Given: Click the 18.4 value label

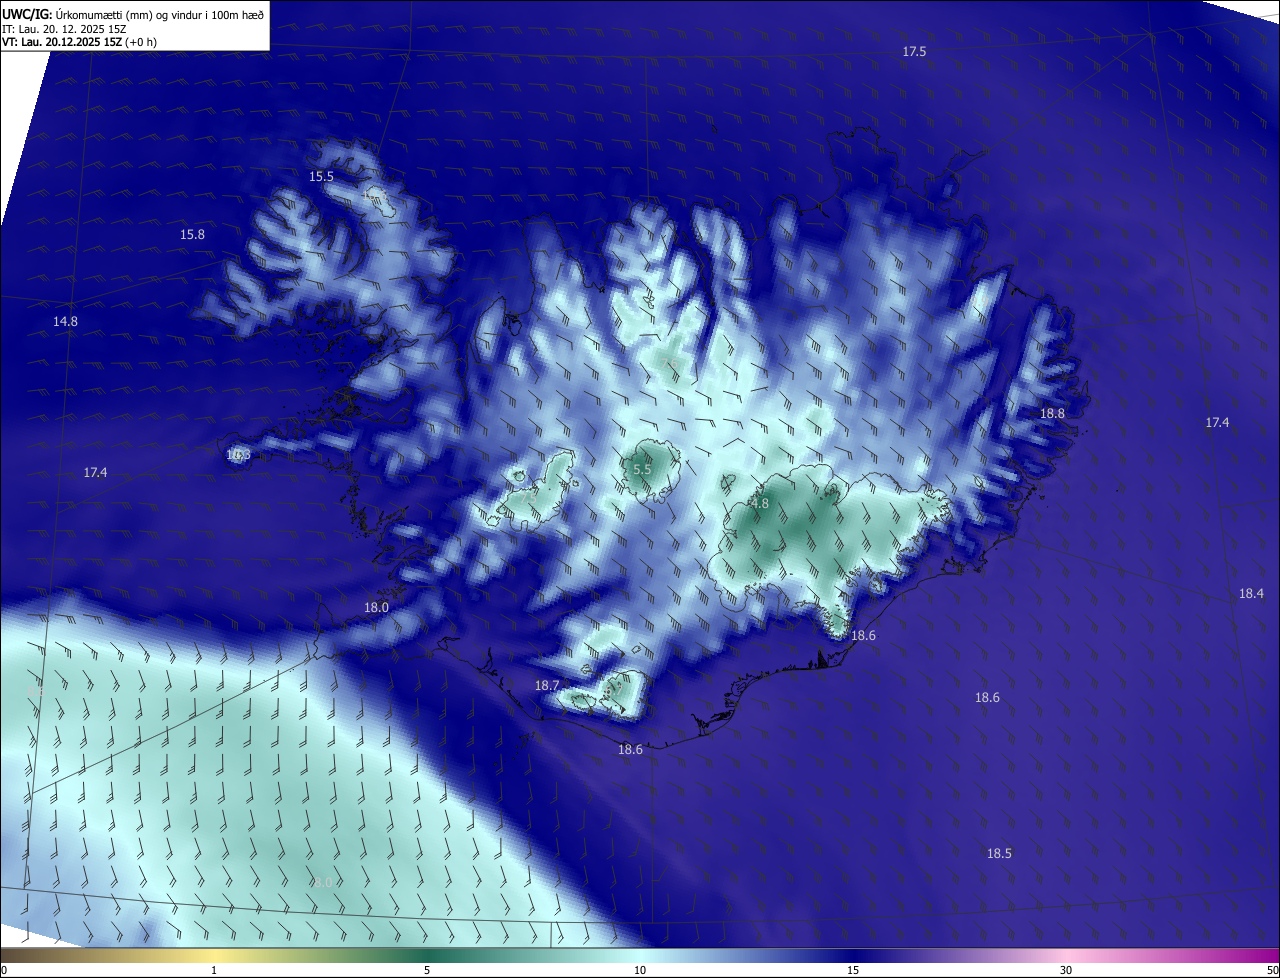Looking at the screenshot, I should click(1251, 593).
